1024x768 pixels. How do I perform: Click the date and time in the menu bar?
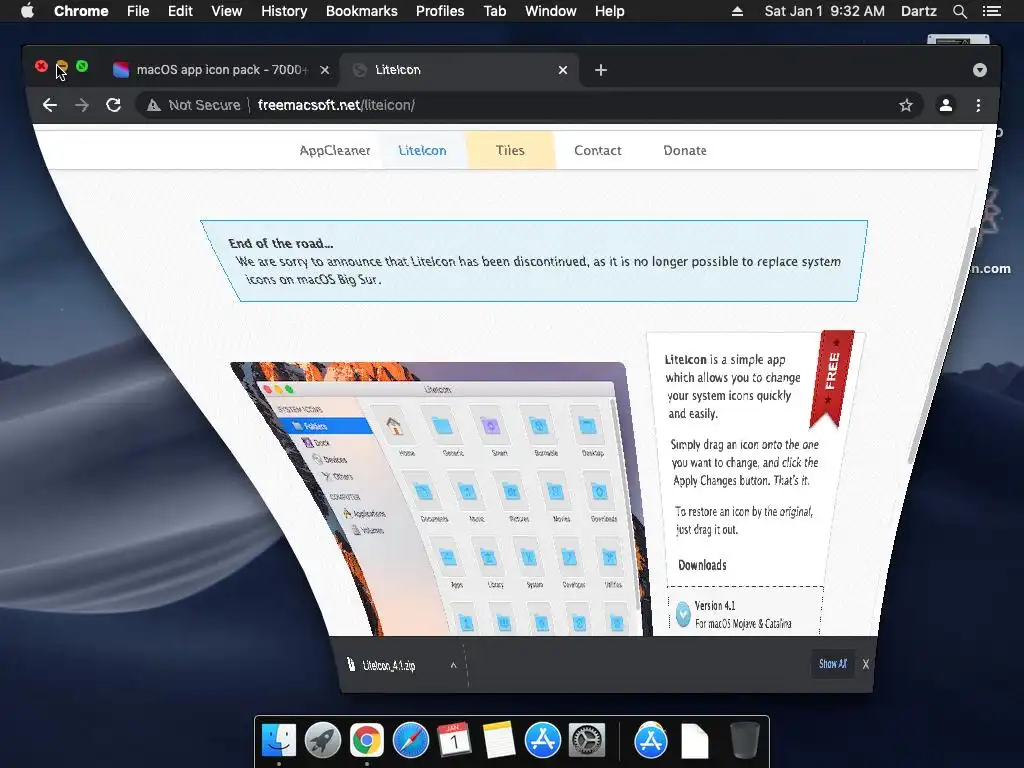coord(824,11)
